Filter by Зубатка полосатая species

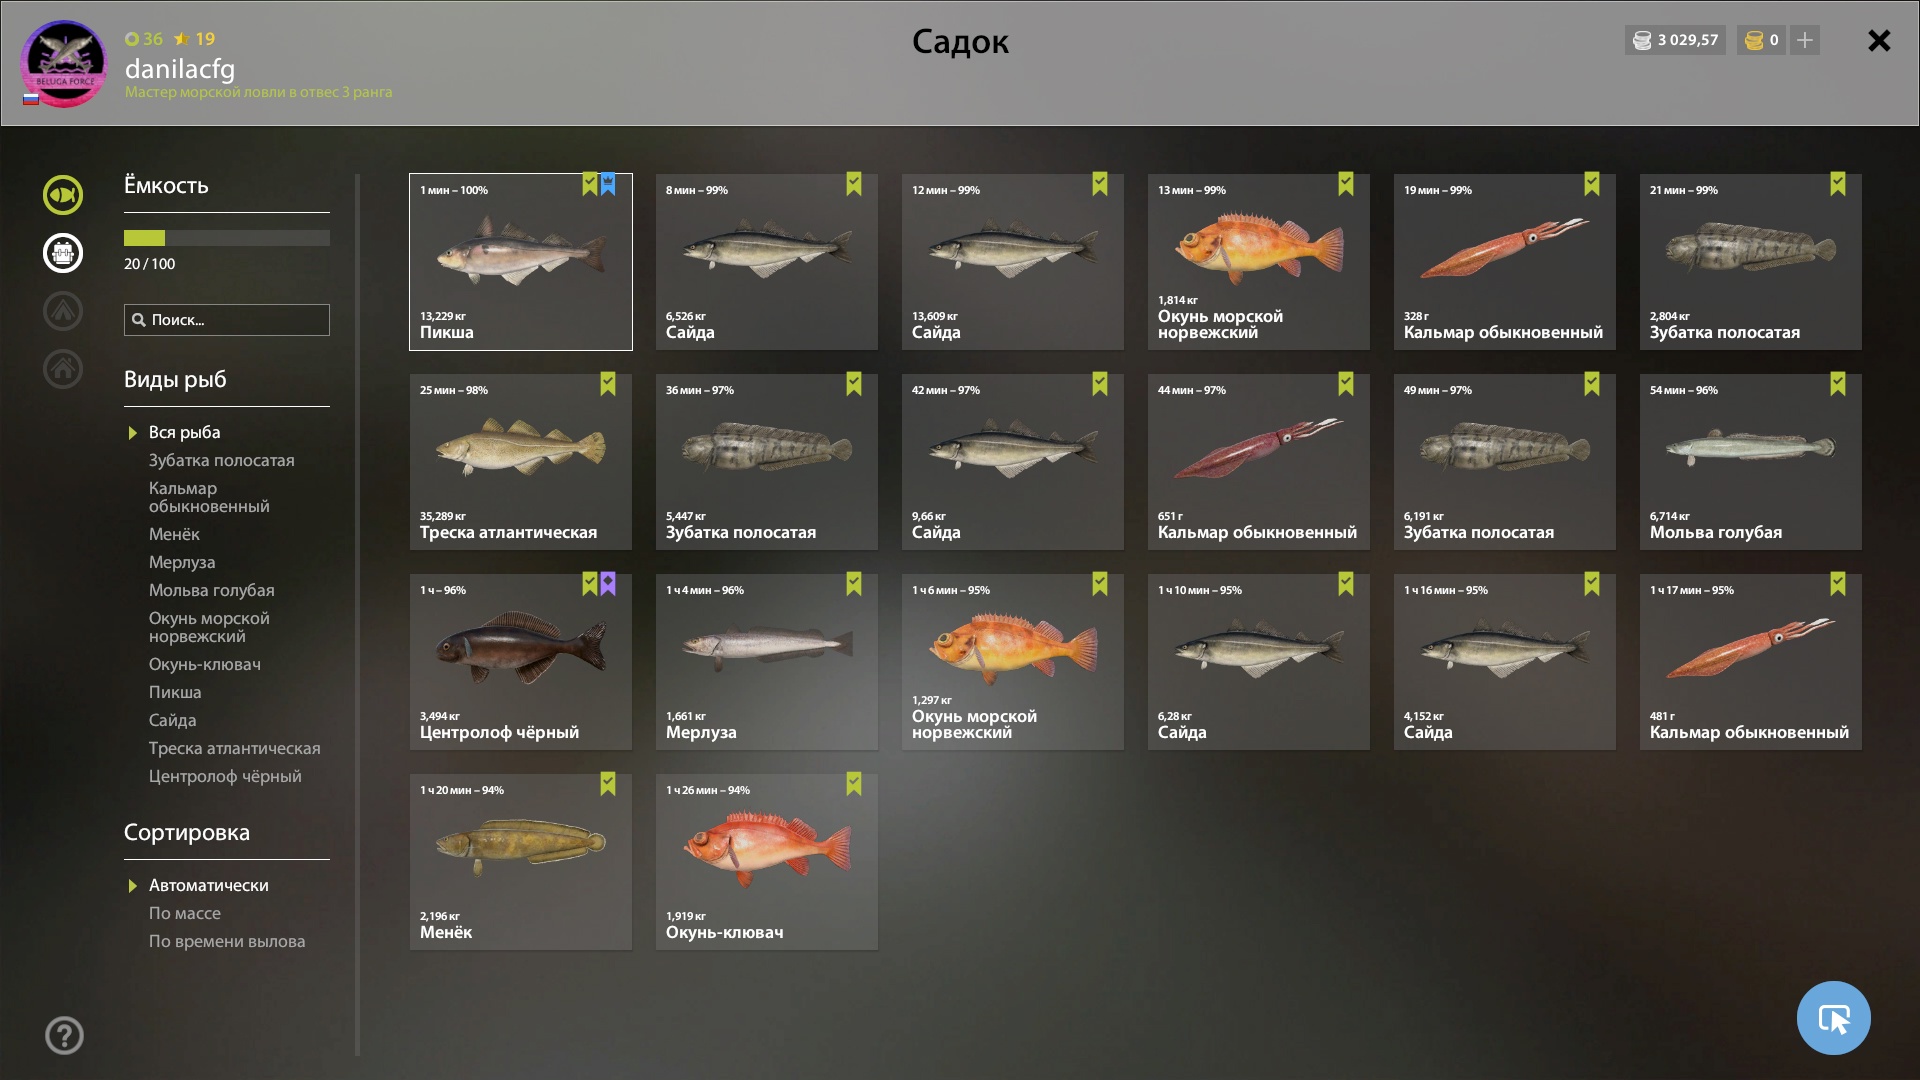(x=221, y=460)
